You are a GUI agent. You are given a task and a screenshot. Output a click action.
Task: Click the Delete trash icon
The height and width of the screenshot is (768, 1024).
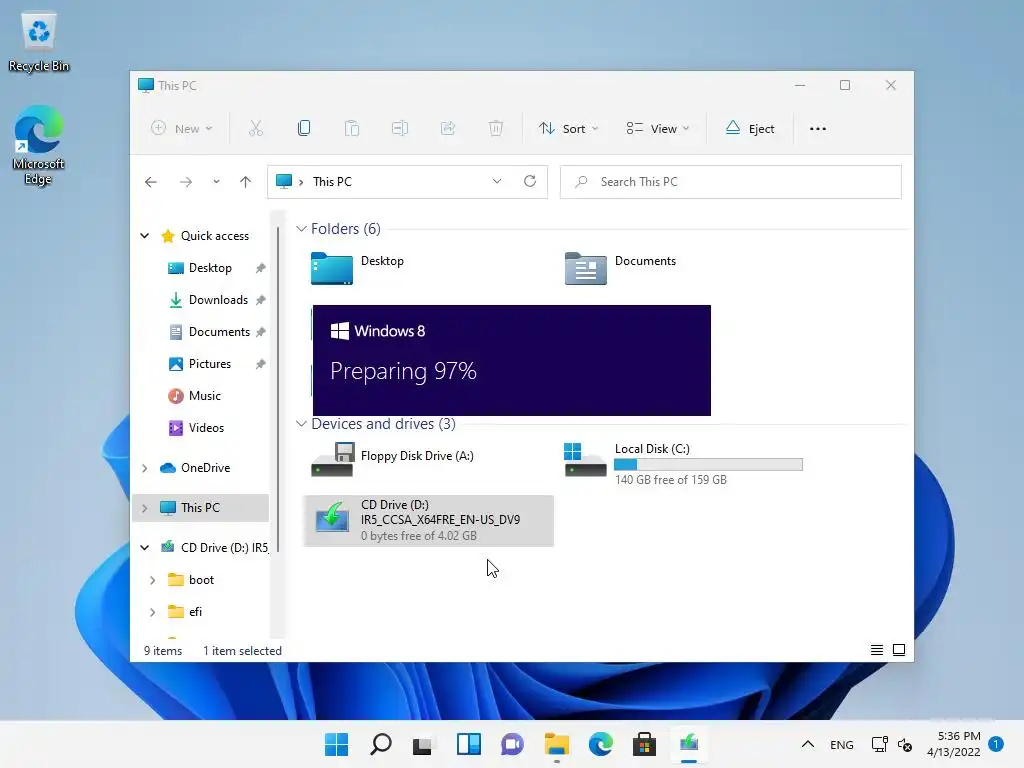tap(496, 129)
